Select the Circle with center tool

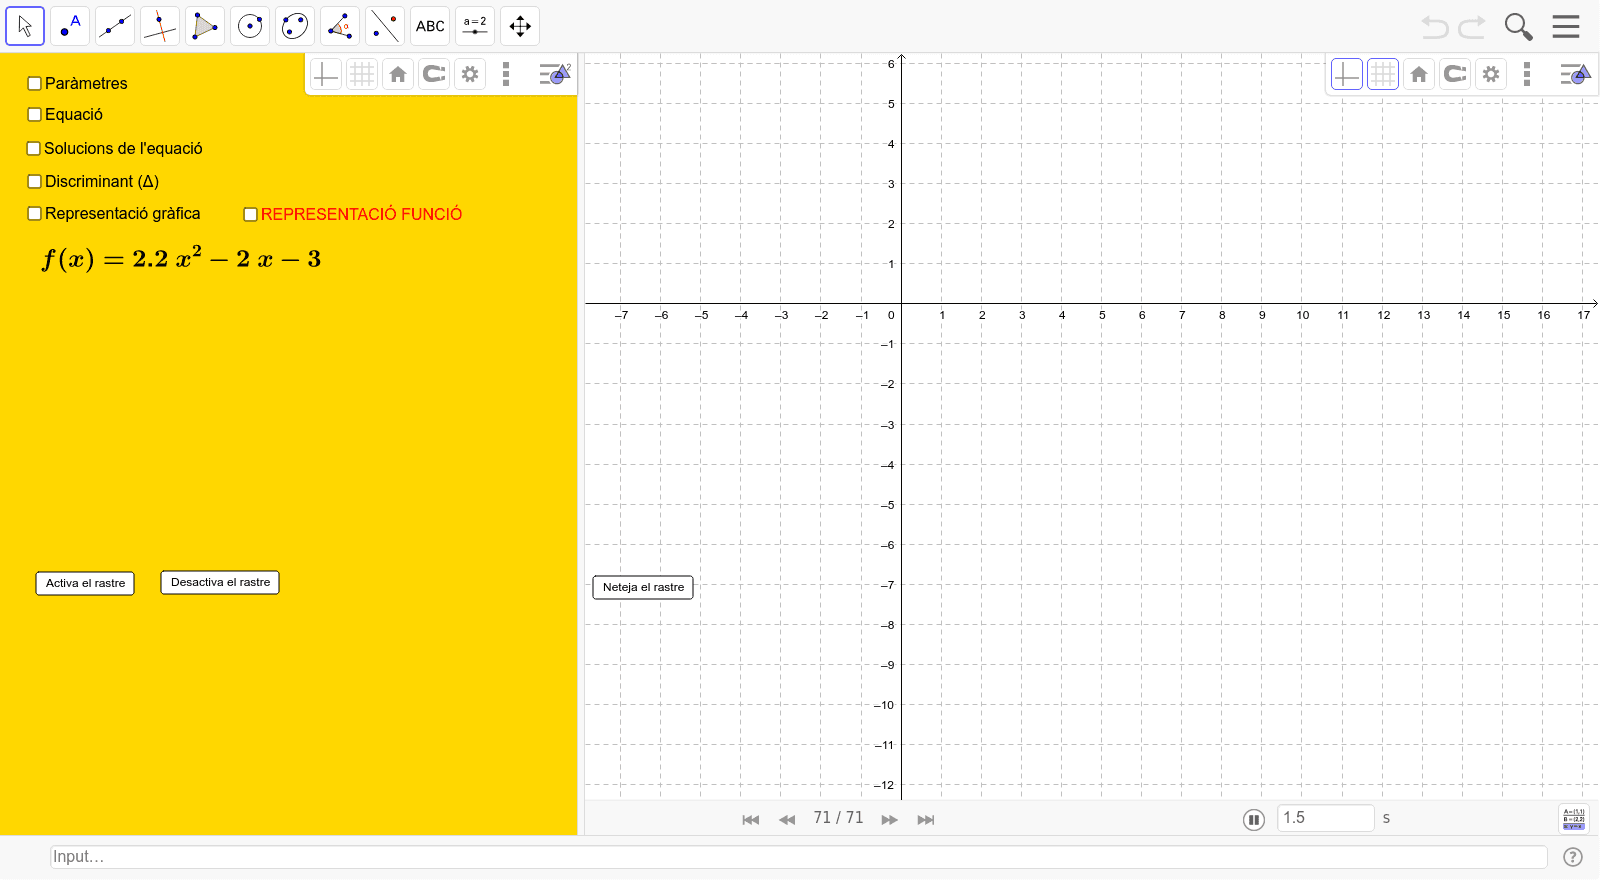pos(250,26)
